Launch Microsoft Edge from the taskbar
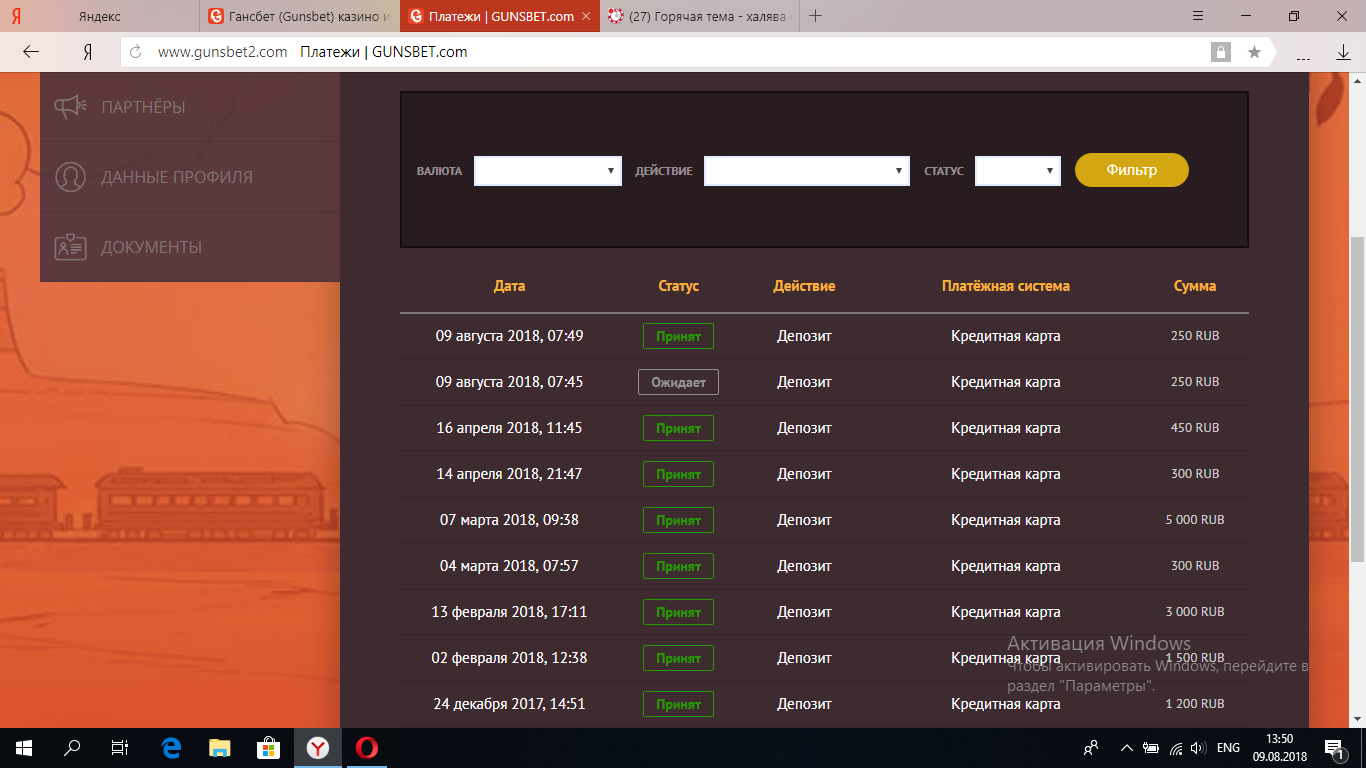This screenshot has height=768, width=1366. click(x=171, y=747)
